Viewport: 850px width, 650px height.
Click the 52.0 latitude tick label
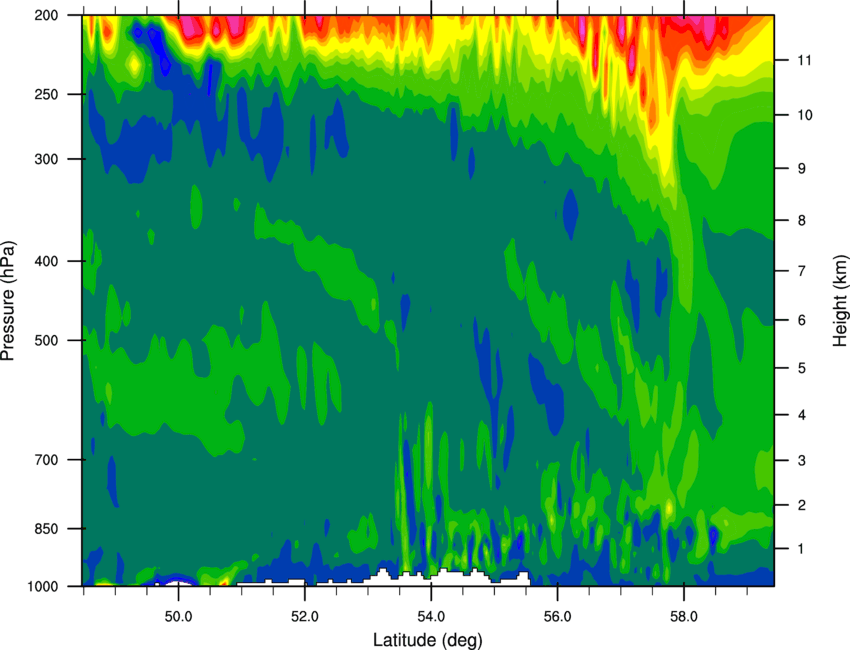305,617
